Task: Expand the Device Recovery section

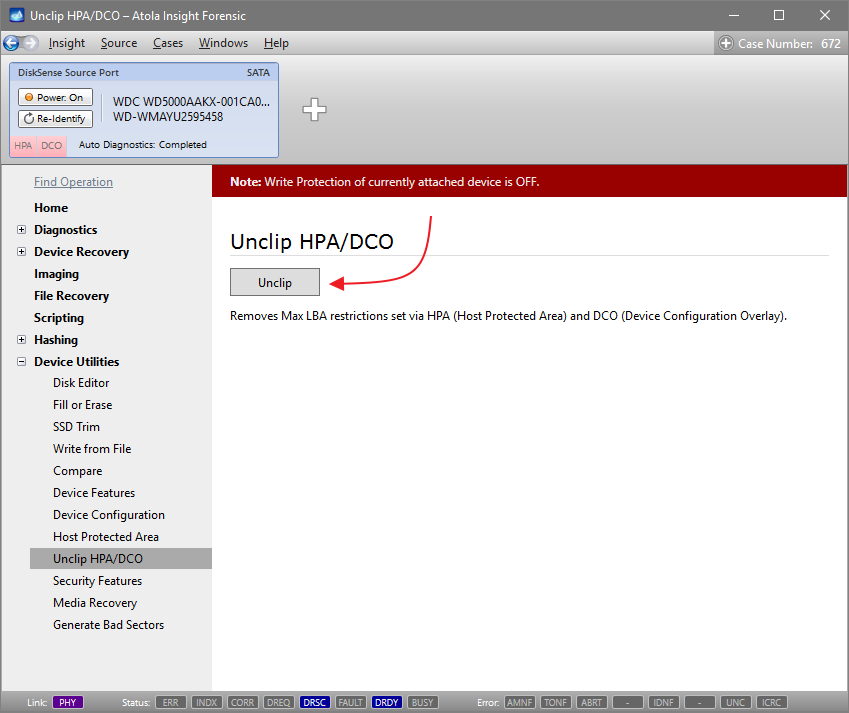Action: point(22,252)
